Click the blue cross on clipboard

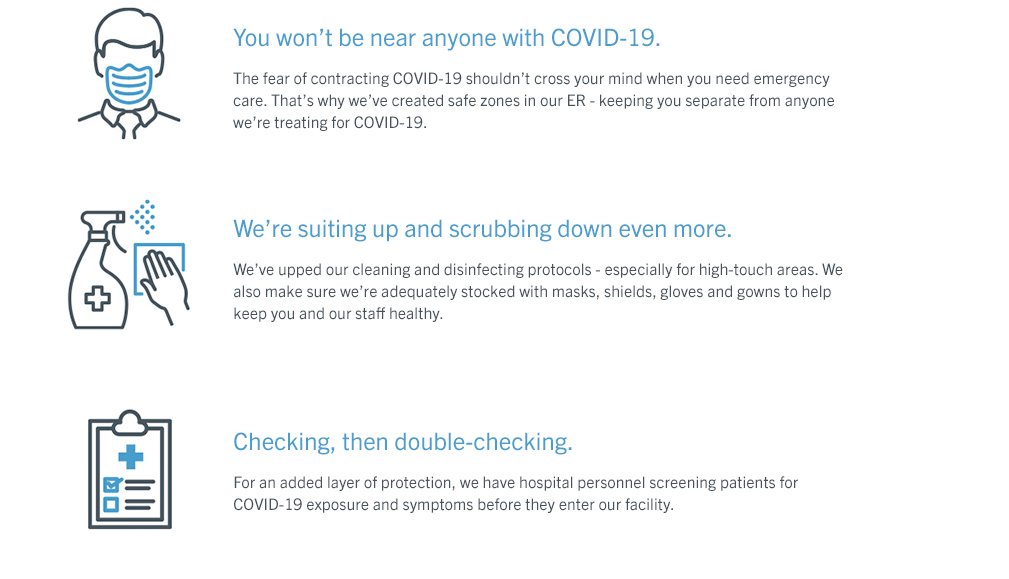131,457
